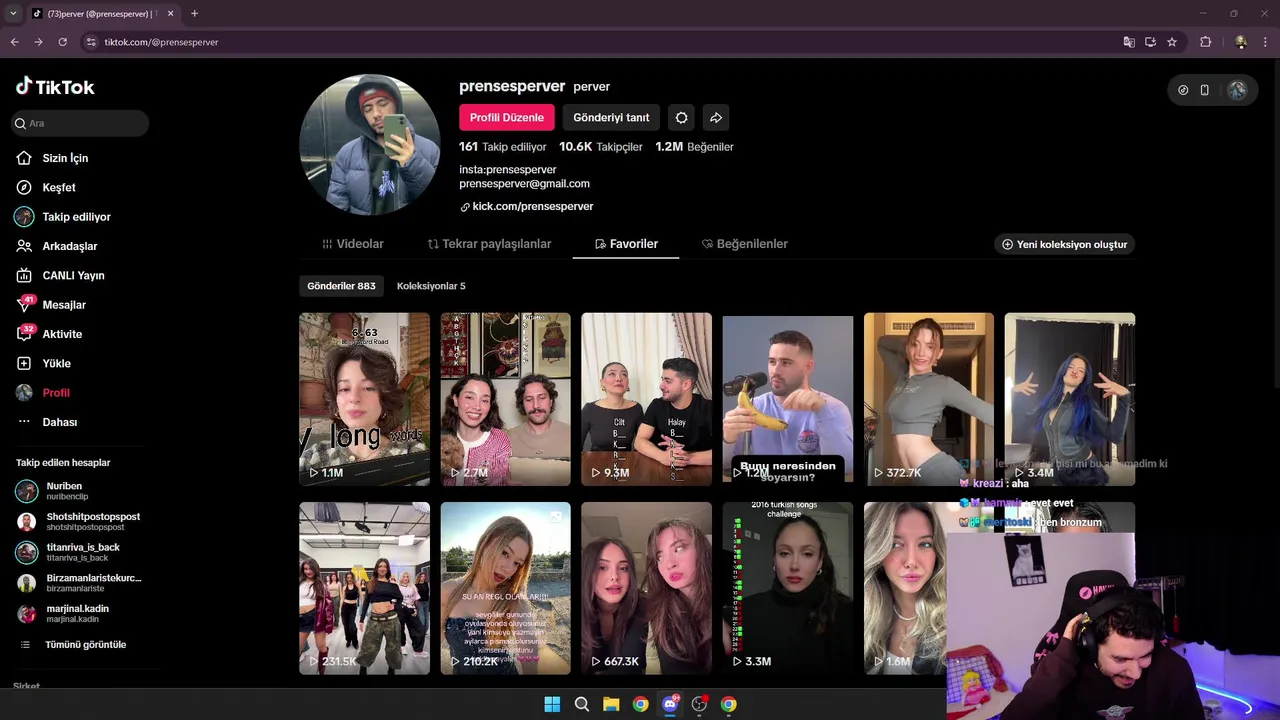Go back in browser
Image resolution: width=1280 pixels, height=720 pixels.
click(x=14, y=42)
